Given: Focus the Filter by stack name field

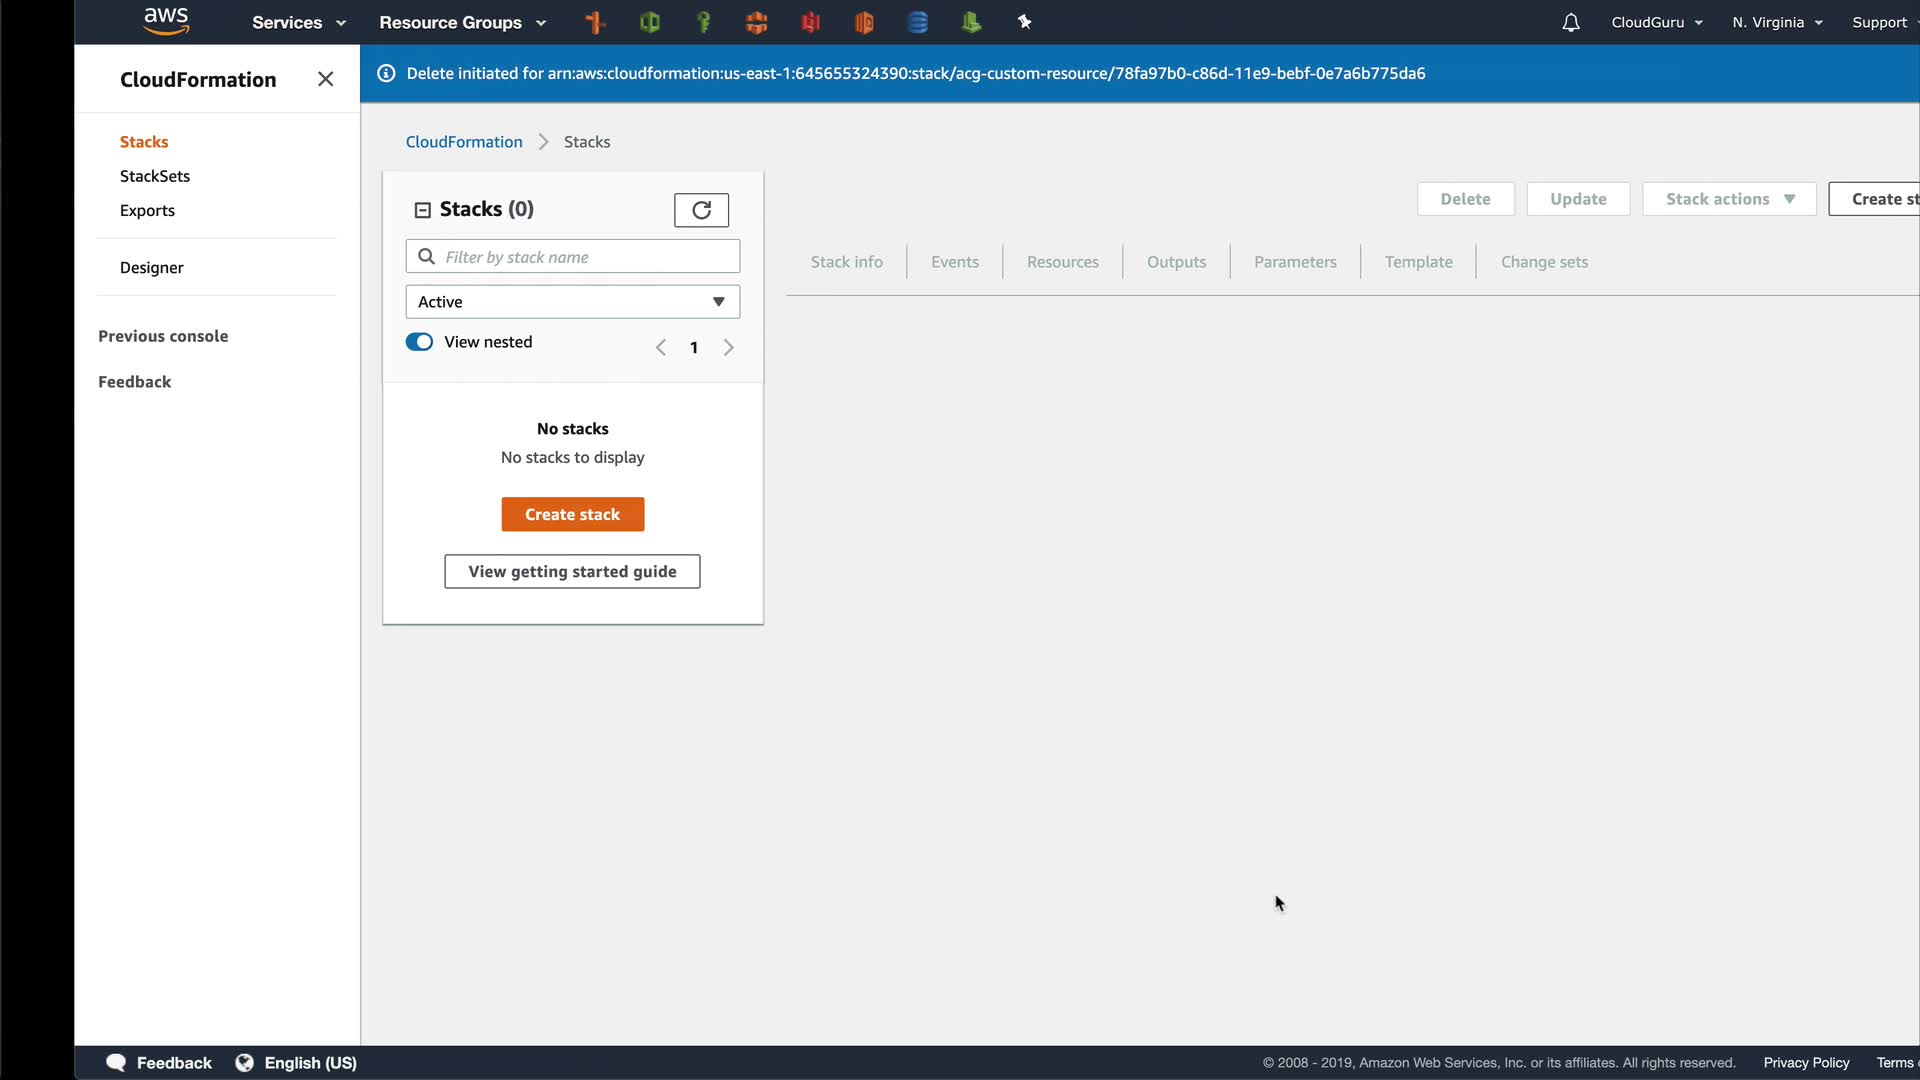Looking at the screenshot, I should (x=585, y=257).
